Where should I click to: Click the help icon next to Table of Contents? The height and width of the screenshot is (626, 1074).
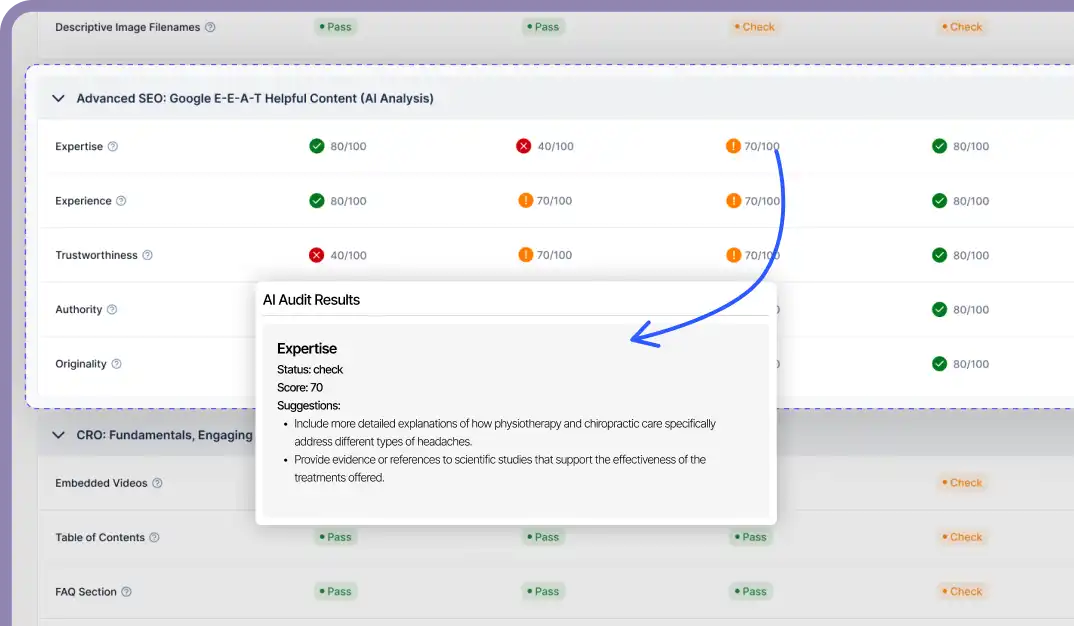click(x=154, y=538)
